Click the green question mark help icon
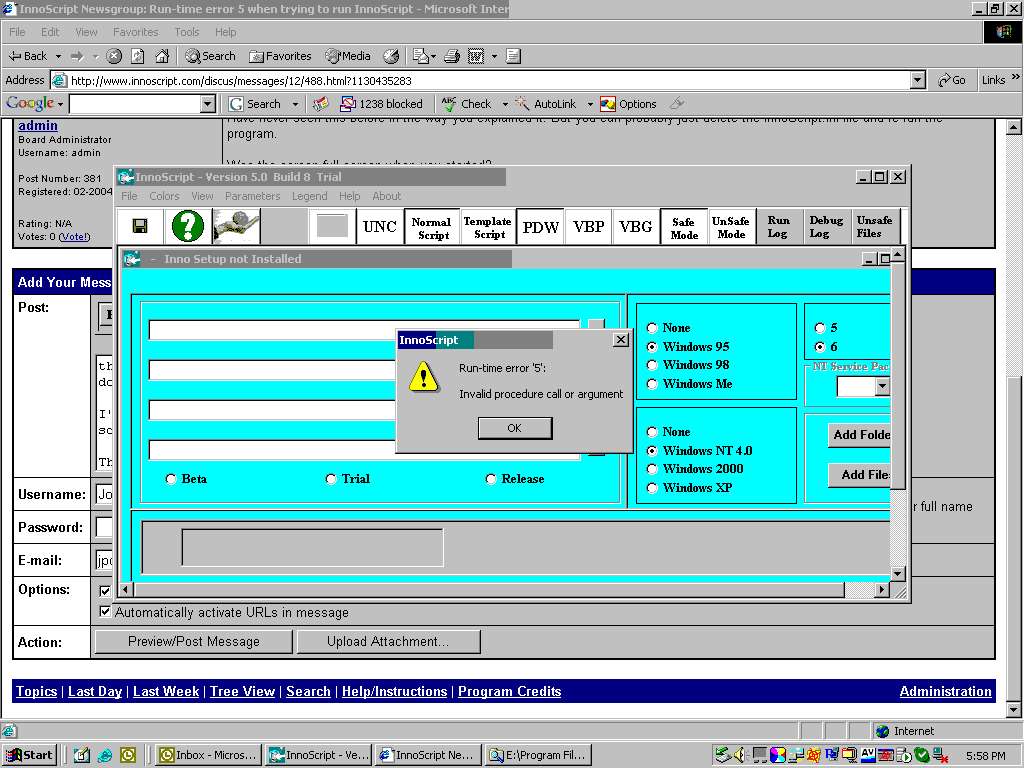1024x768 pixels. pyautogui.click(x=188, y=227)
